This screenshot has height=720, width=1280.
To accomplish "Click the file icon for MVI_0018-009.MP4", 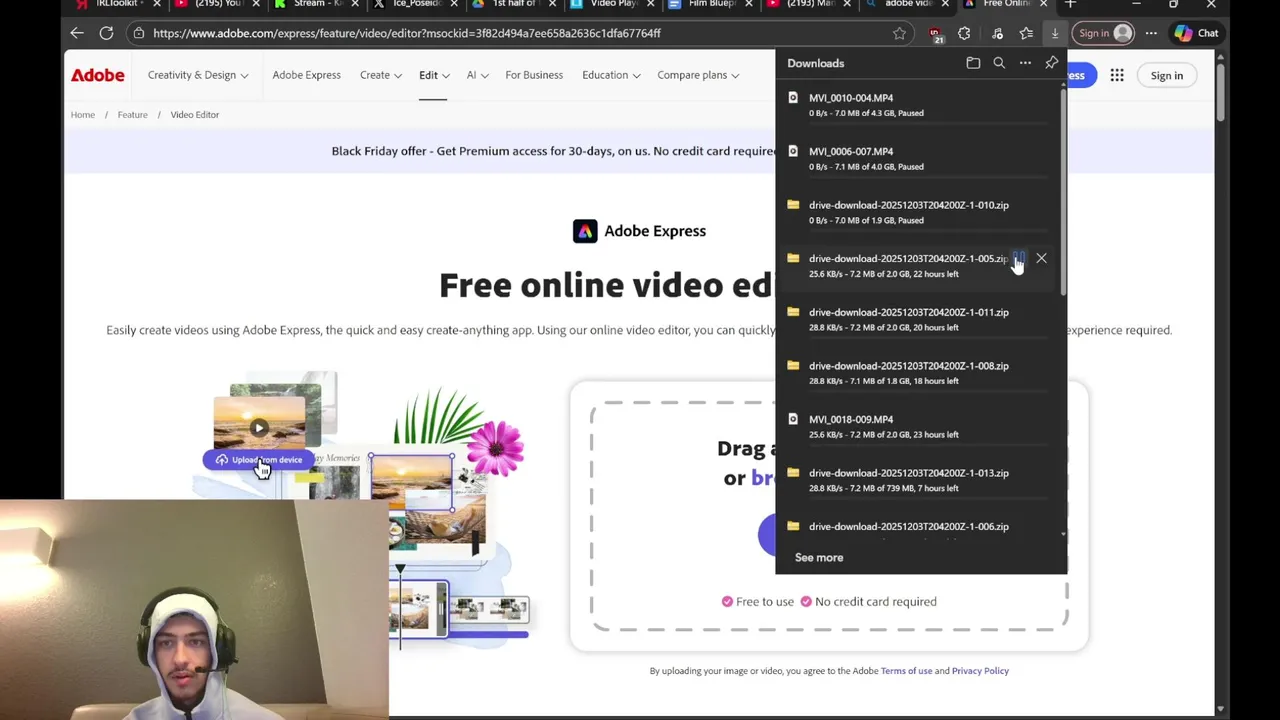I will pos(793,419).
